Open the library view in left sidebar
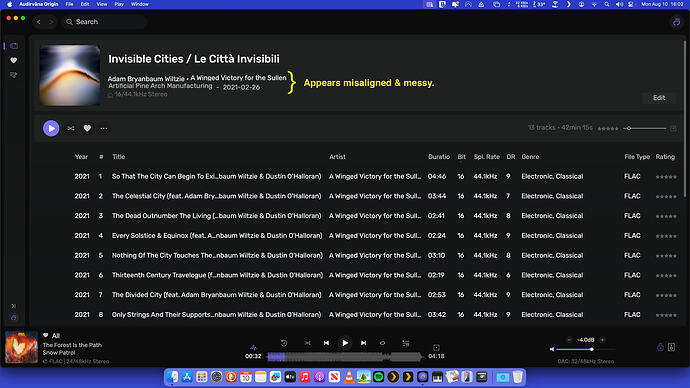Image resolution: width=690 pixels, height=388 pixels. tap(14, 46)
